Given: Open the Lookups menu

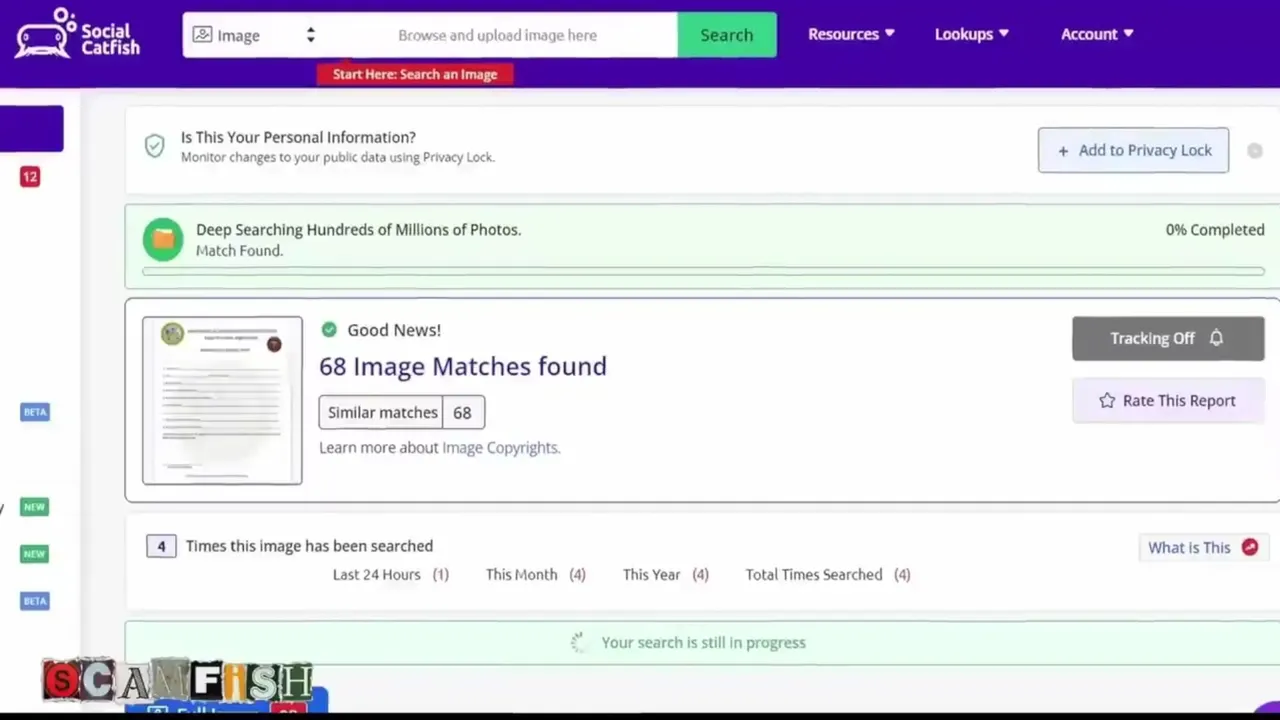Looking at the screenshot, I should coord(971,34).
